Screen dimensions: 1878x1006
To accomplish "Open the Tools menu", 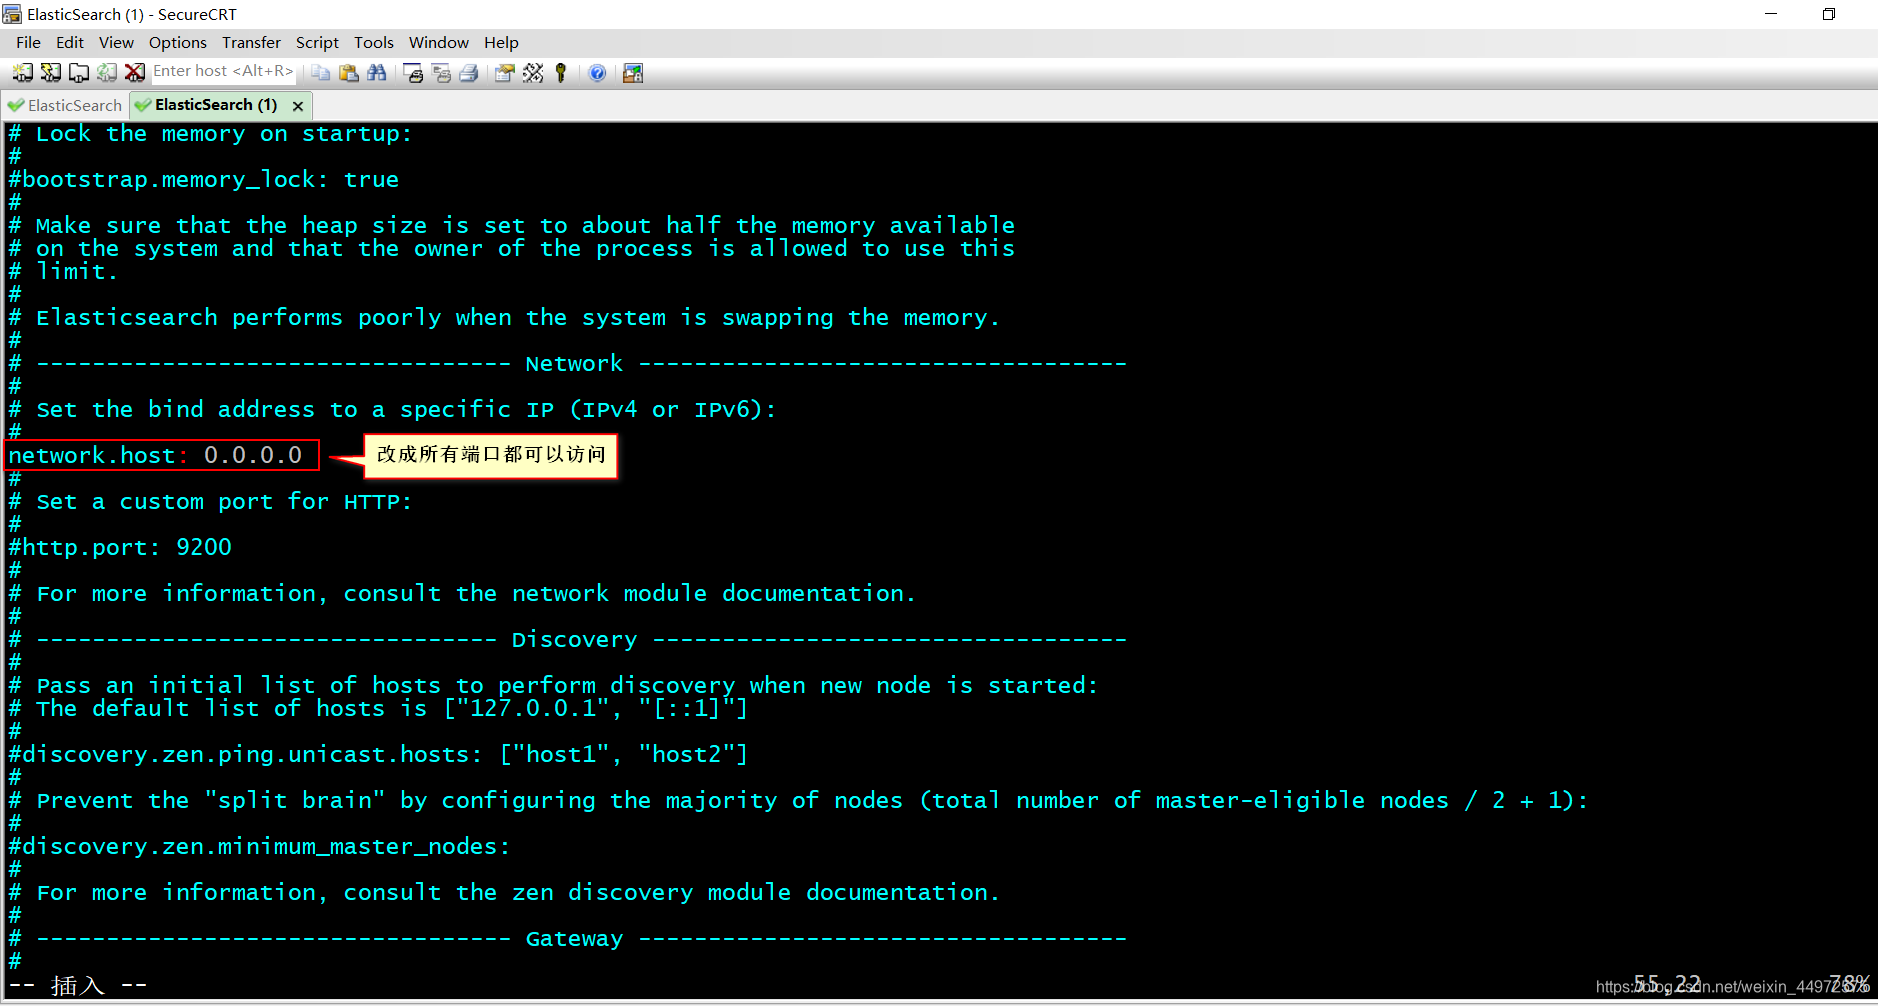I will (374, 42).
